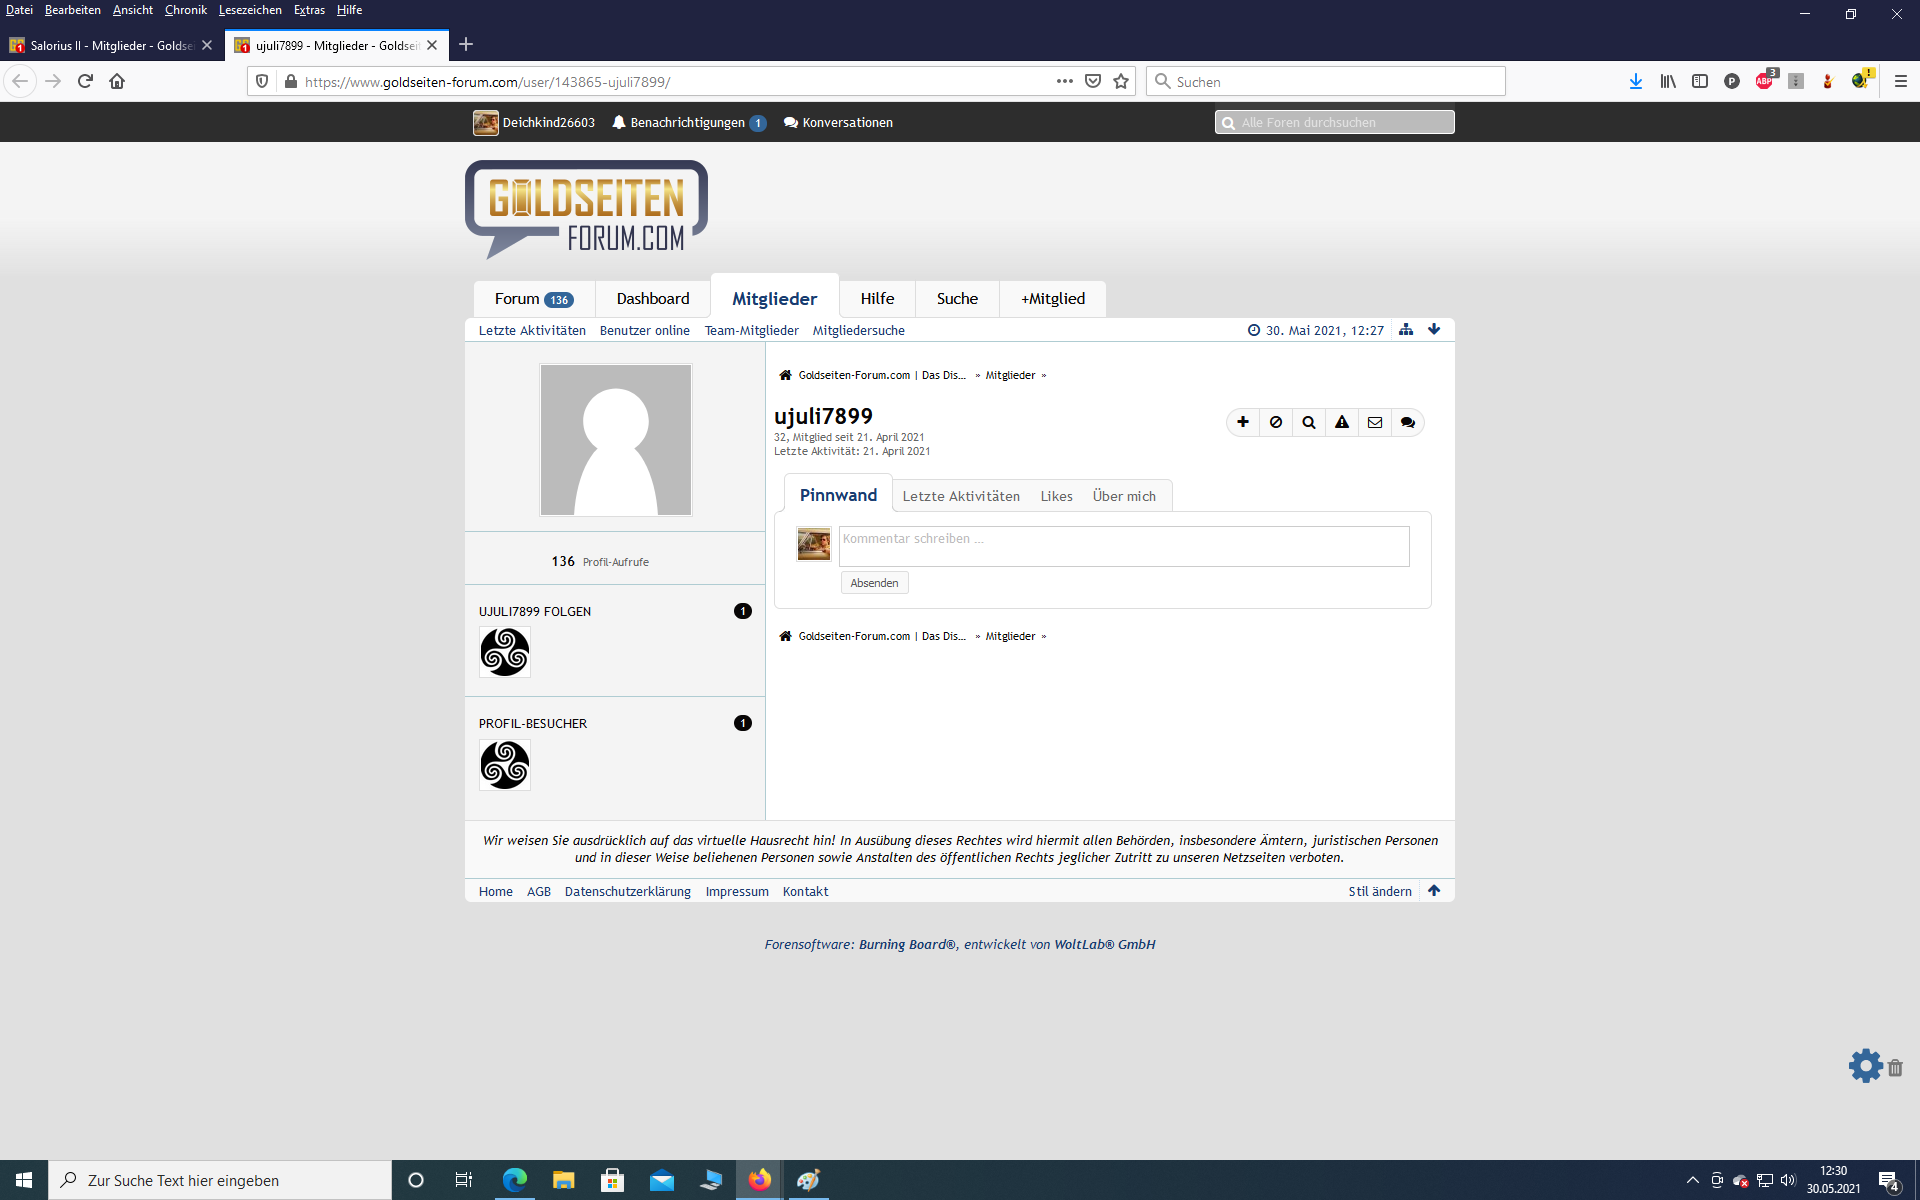This screenshot has width=1920, height=1200.
Task: Click the ignore user block icon
Action: 1276,422
